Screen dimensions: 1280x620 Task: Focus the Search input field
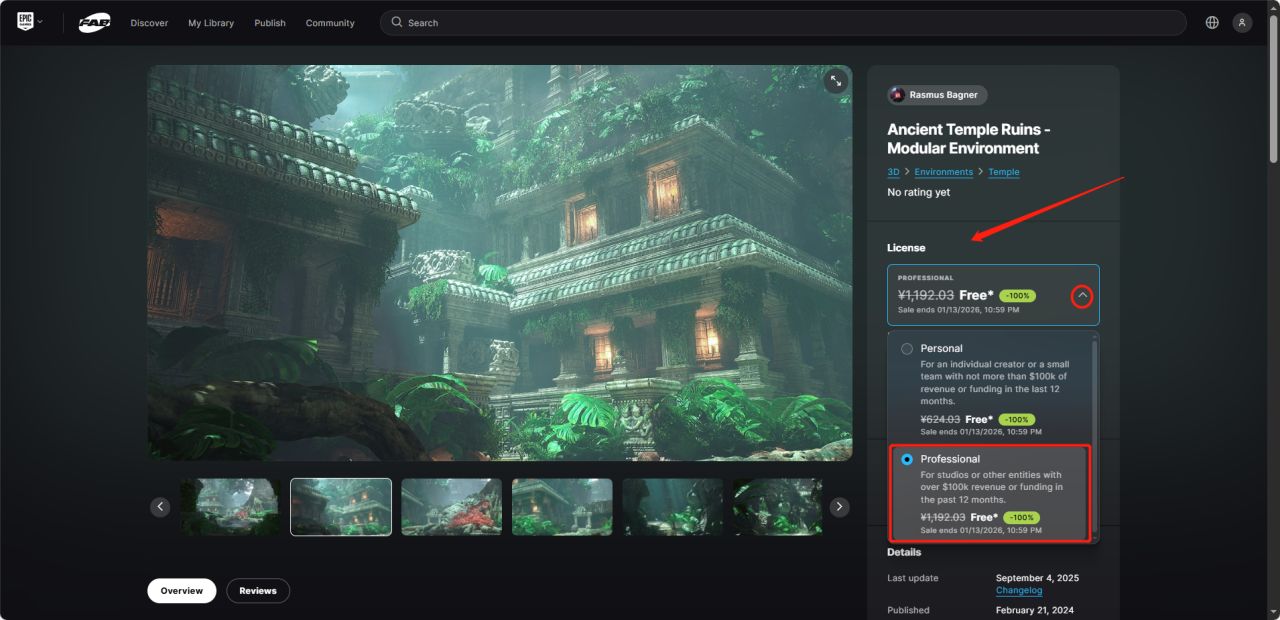783,22
